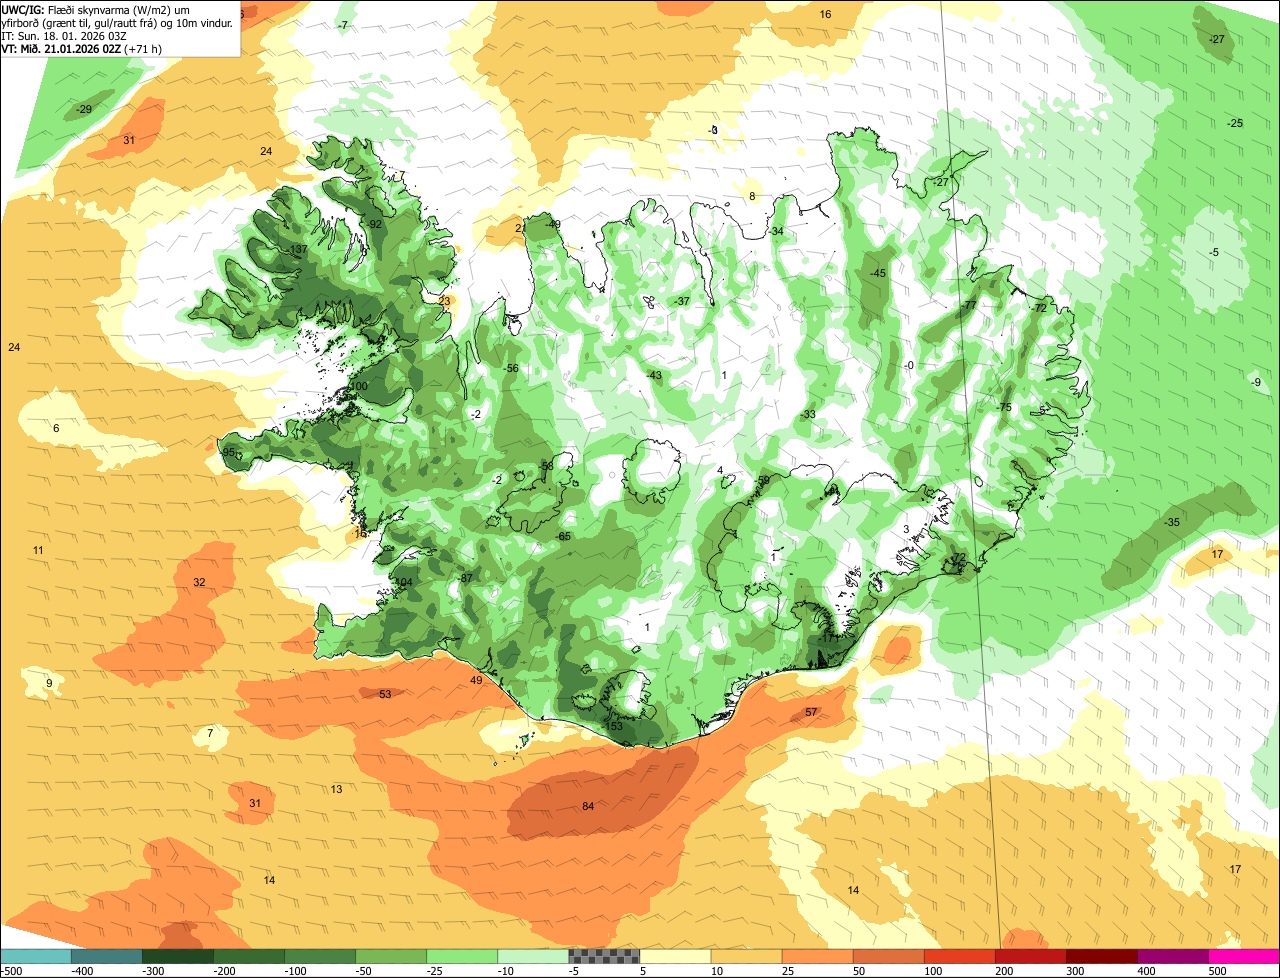This screenshot has height=978, width=1280.
Task: Click the legend swatch between 25 and 50
Action: (817, 956)
